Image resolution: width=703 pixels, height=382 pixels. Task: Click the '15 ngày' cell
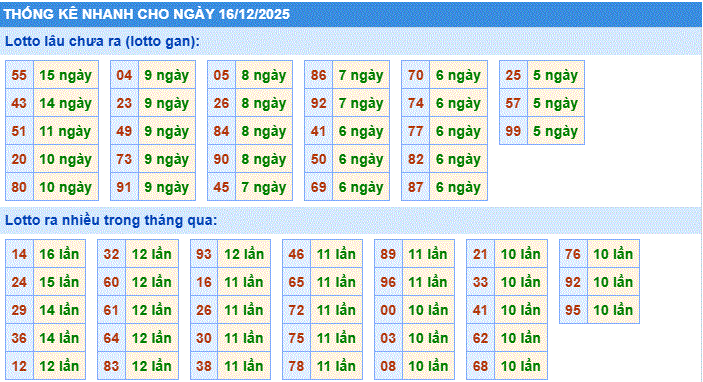coord(66,75)
